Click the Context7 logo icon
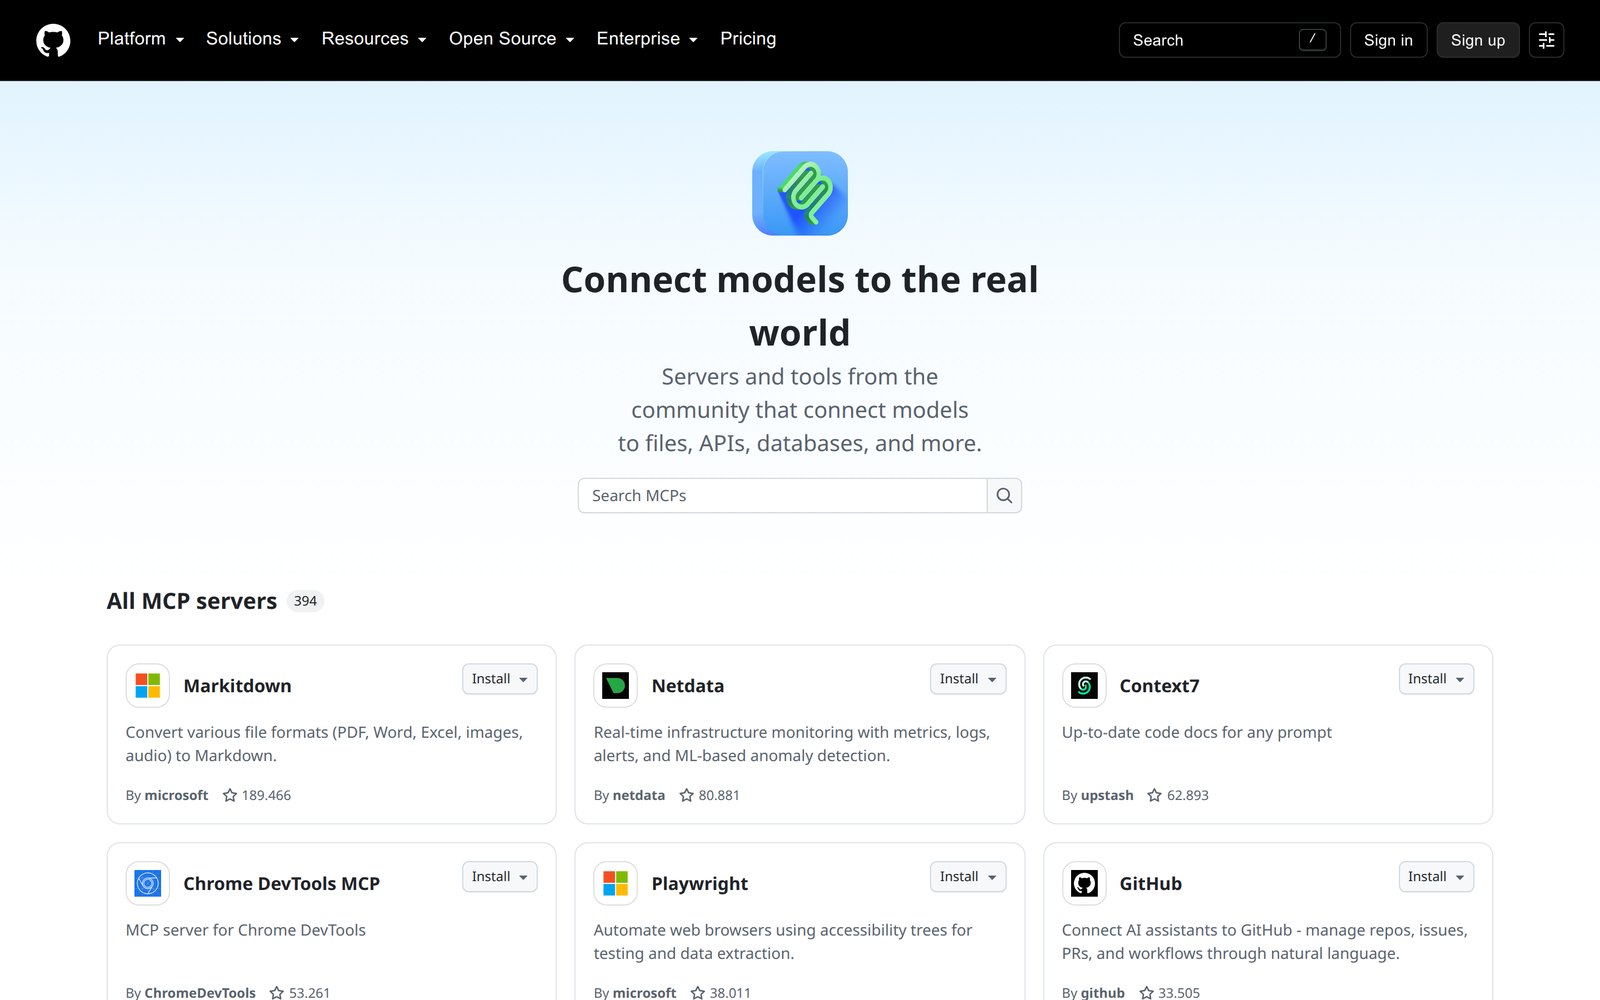 (1084, 686)
